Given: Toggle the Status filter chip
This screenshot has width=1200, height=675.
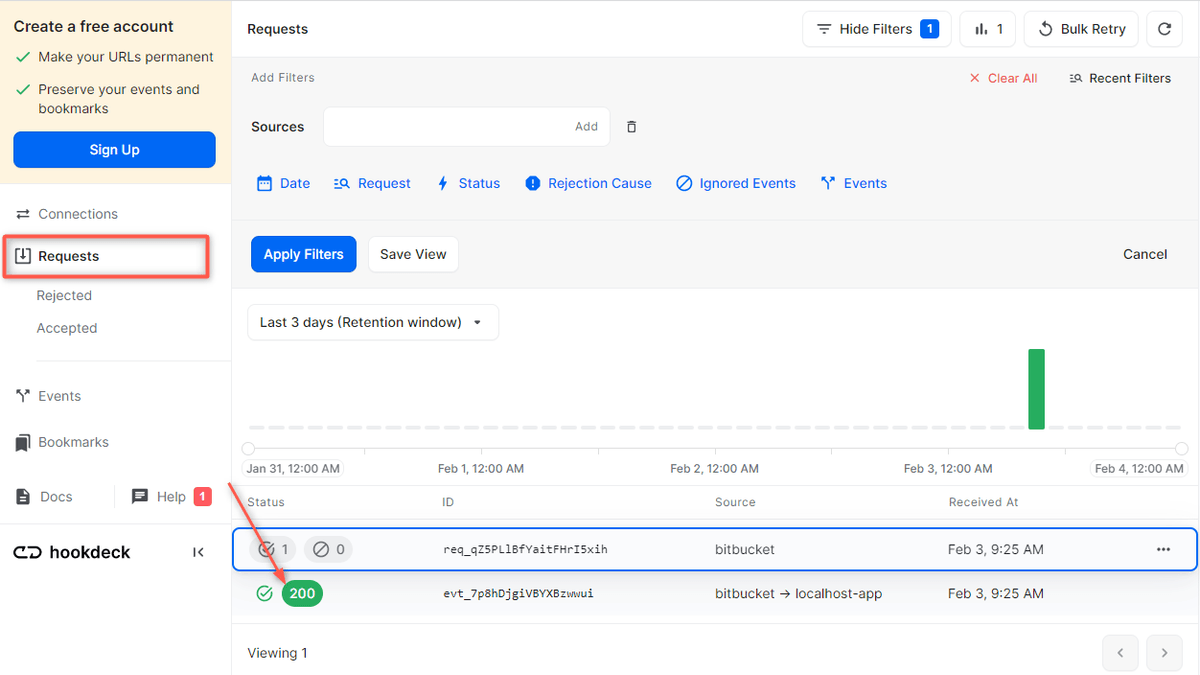Looking at the screenshot, I should pos(468,183).
